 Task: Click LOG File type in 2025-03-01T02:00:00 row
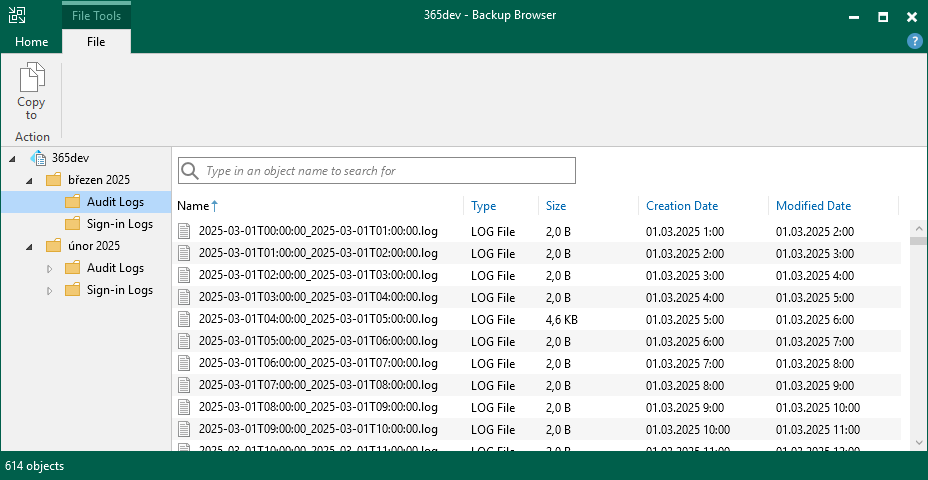[x=493, y=276]
